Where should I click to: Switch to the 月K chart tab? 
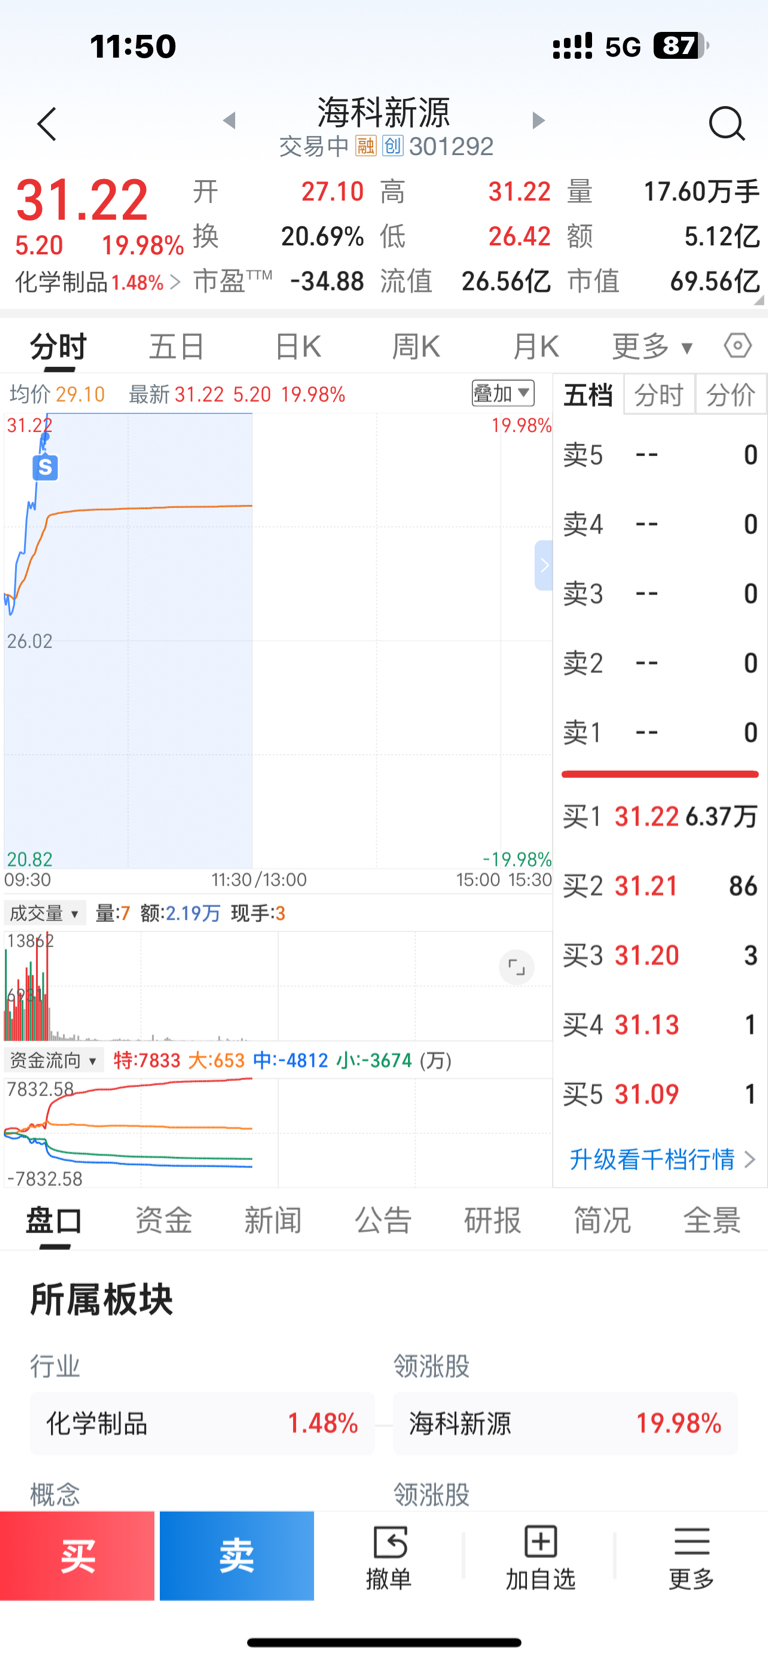coord(536,347)
